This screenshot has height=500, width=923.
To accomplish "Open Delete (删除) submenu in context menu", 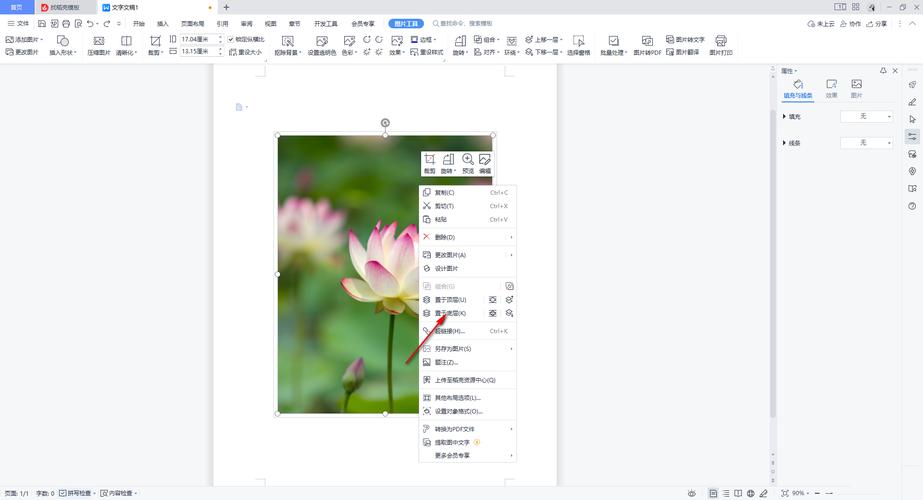I will click(467, 237).
